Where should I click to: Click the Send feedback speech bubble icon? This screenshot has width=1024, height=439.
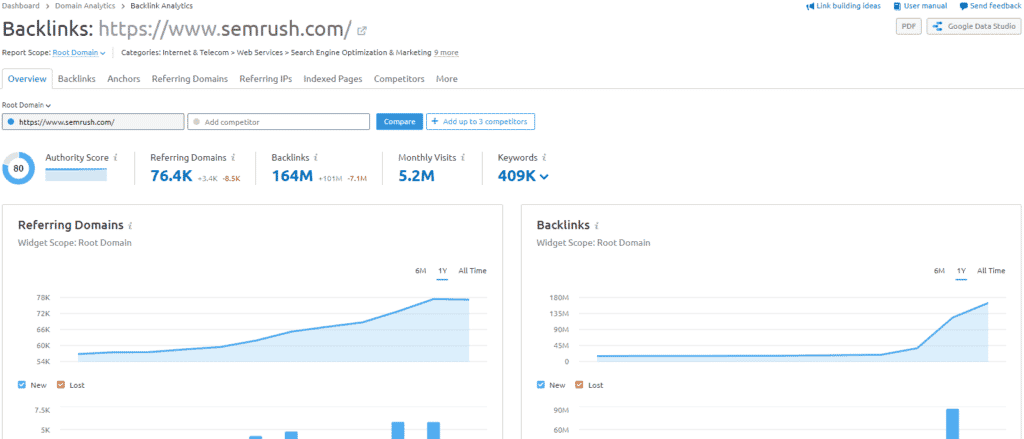pyautogui.click(x=963, y=6)
